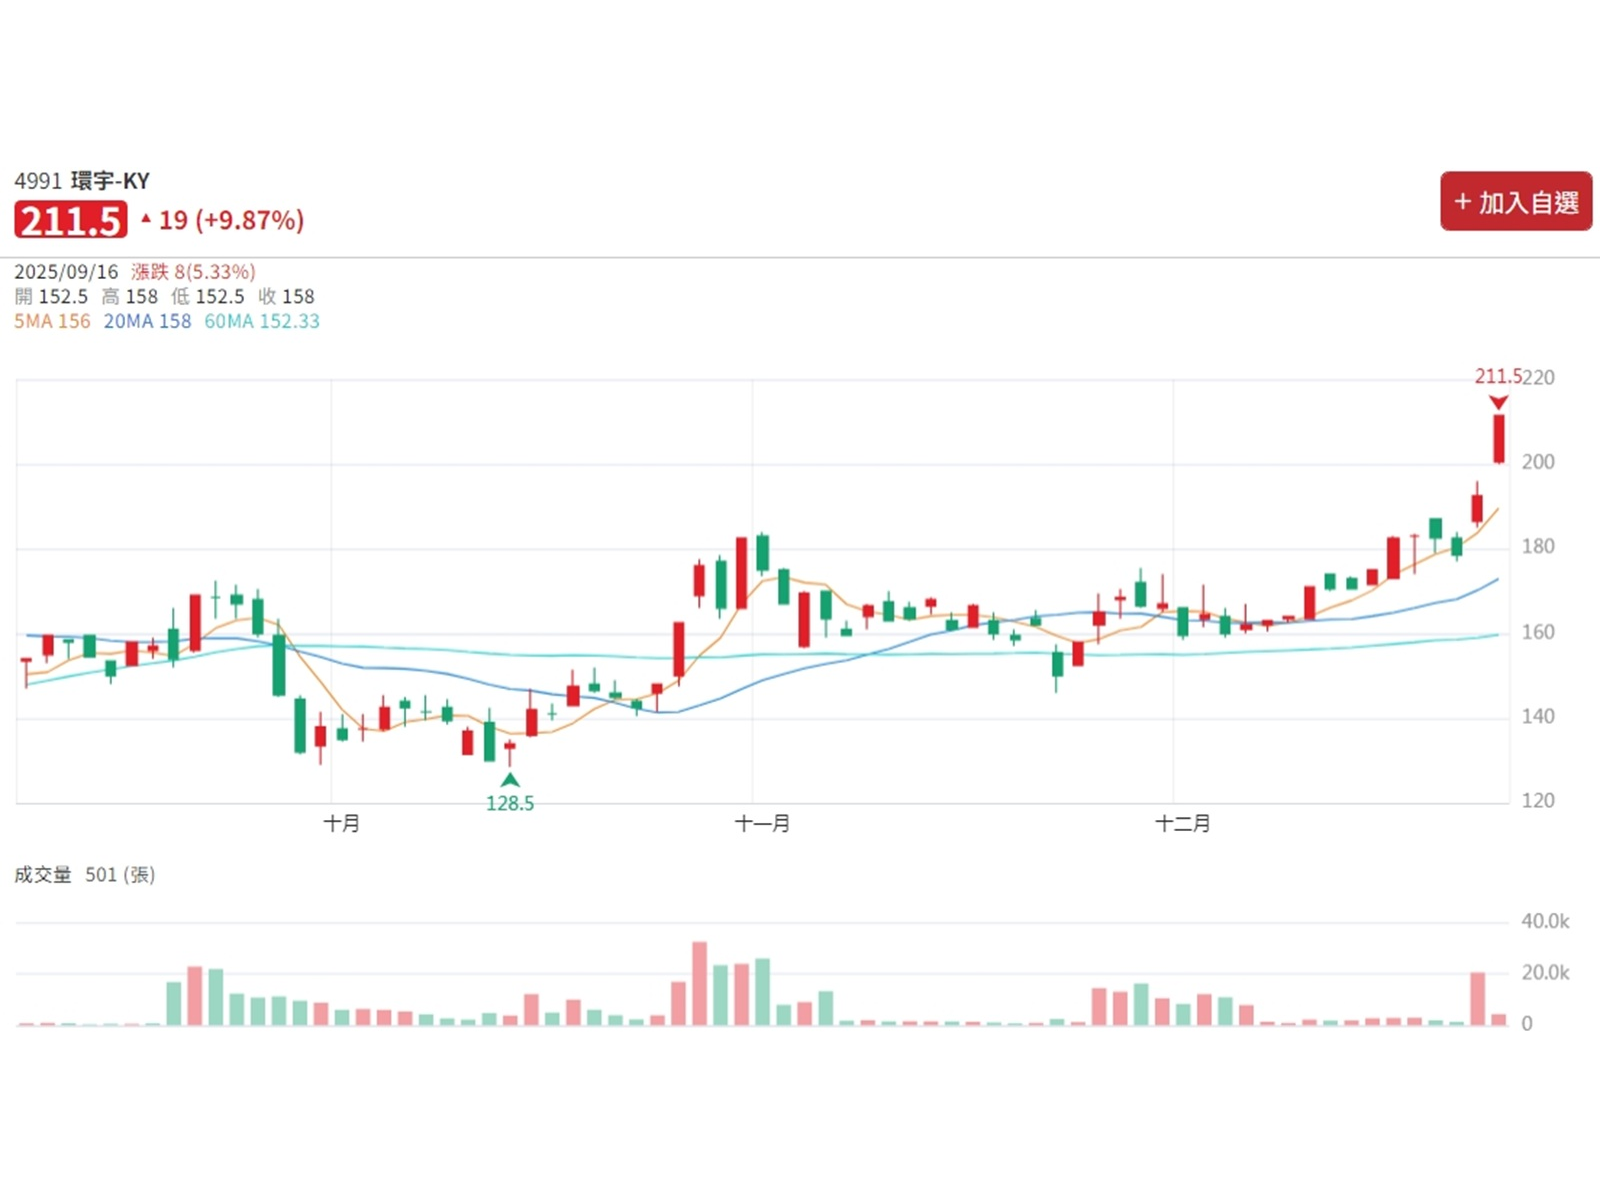Click the 200 price level on y-axis

click(1538, 462)
